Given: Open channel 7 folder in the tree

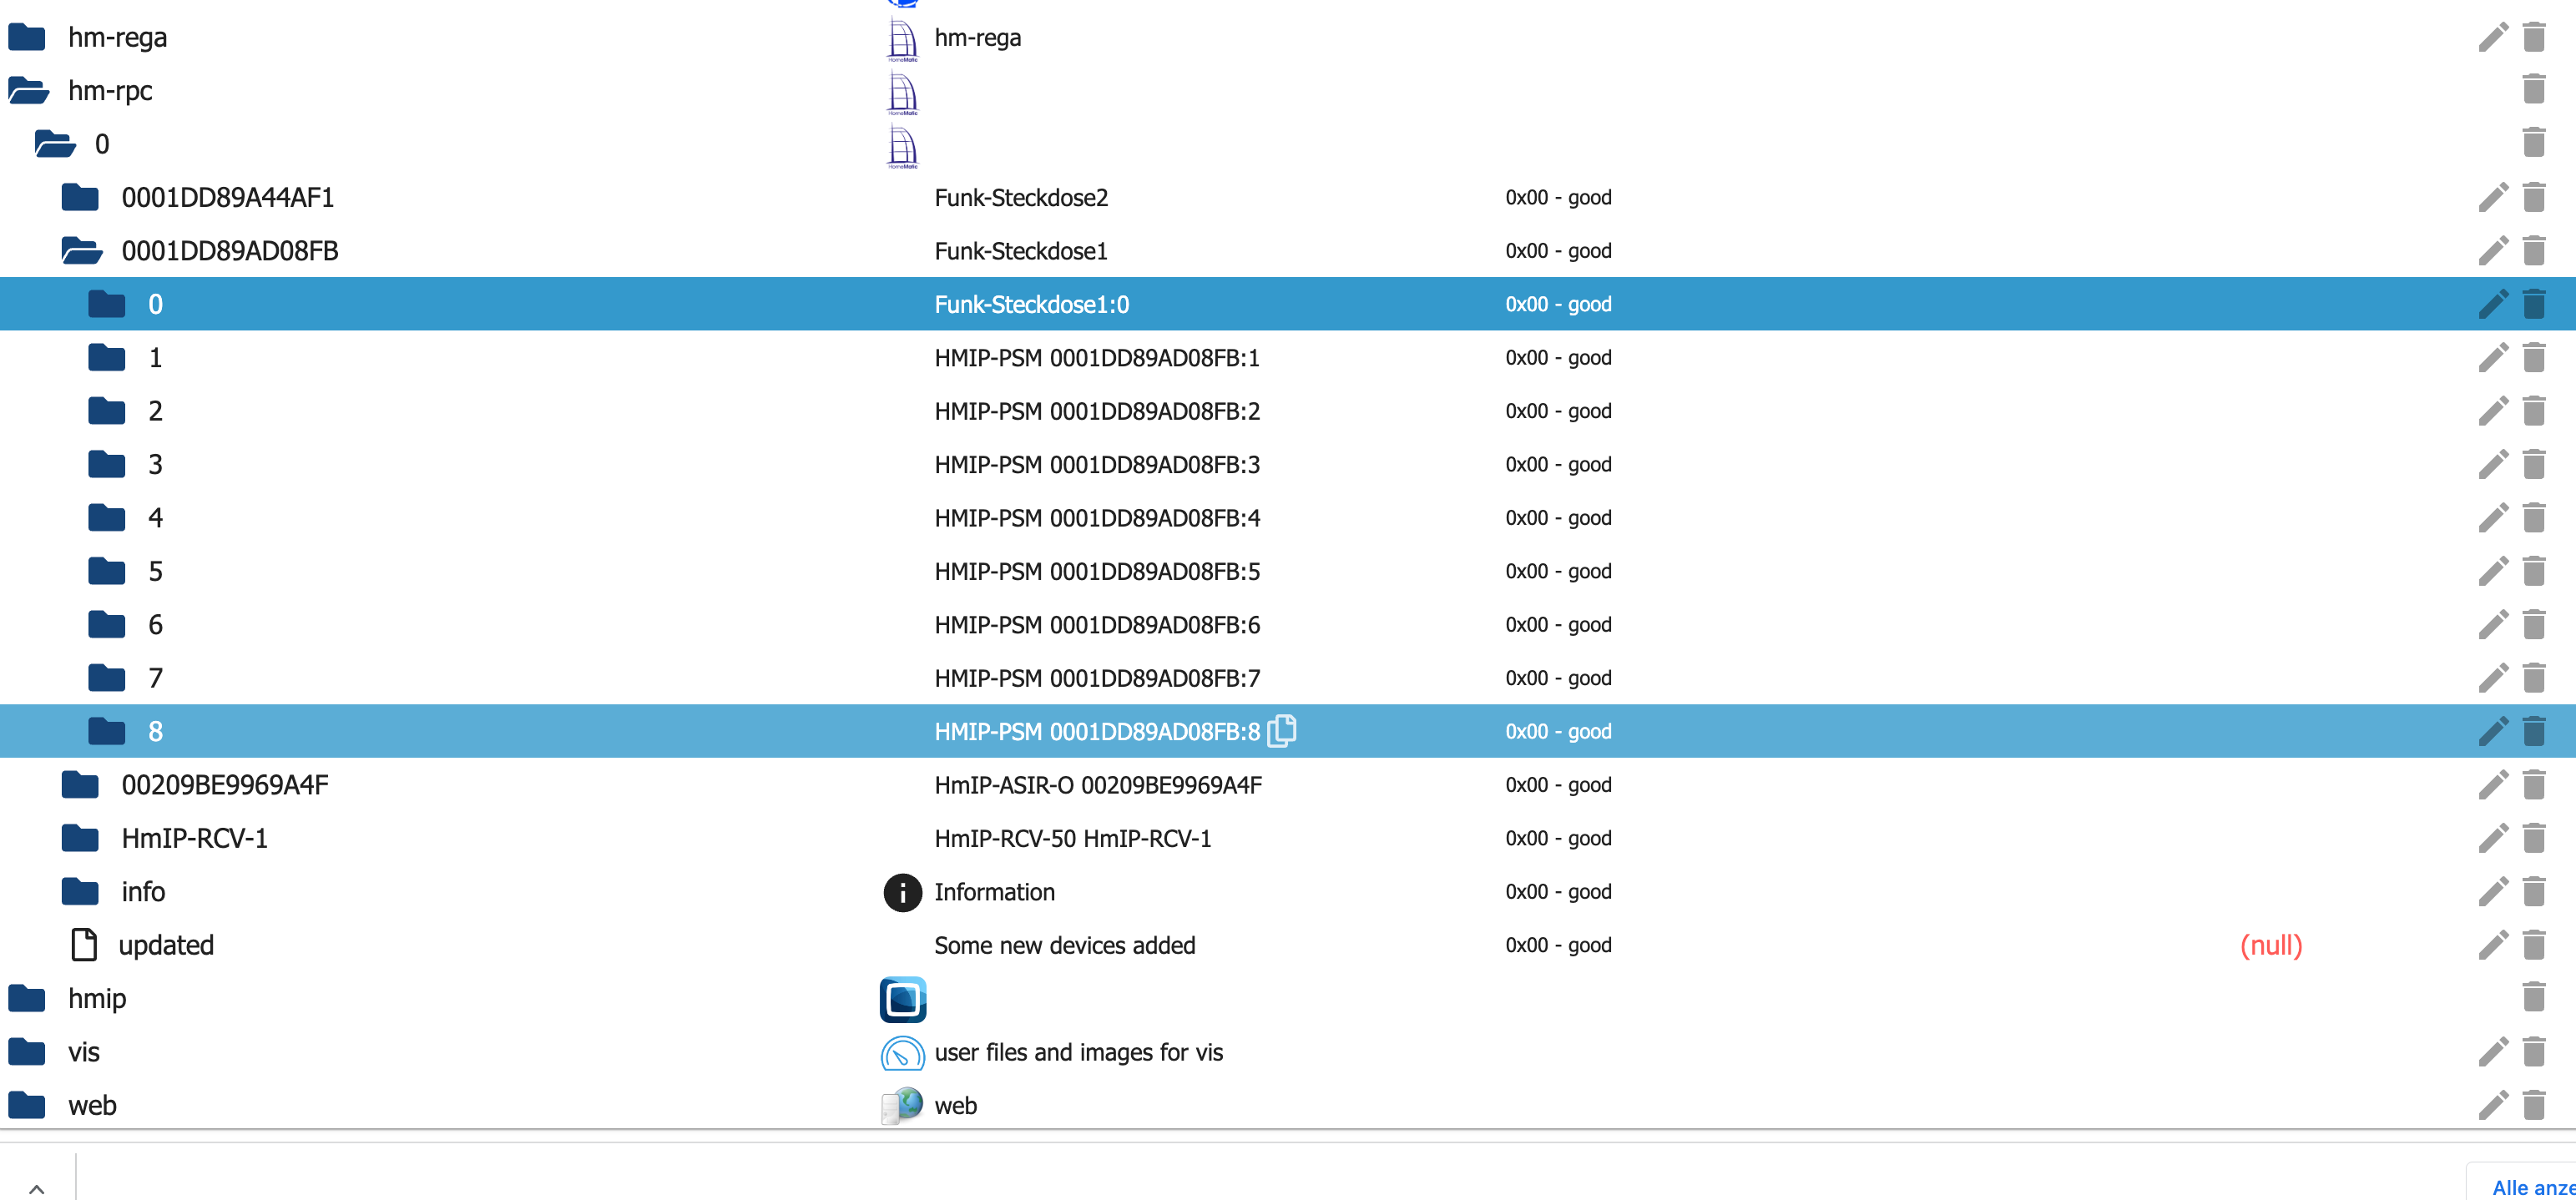Looking at the screenshot, I should [107, 678].
